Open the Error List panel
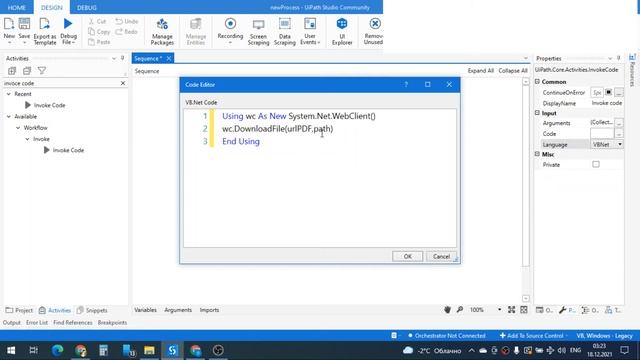This screenshot has height=360, width=640. click(37, 322)
